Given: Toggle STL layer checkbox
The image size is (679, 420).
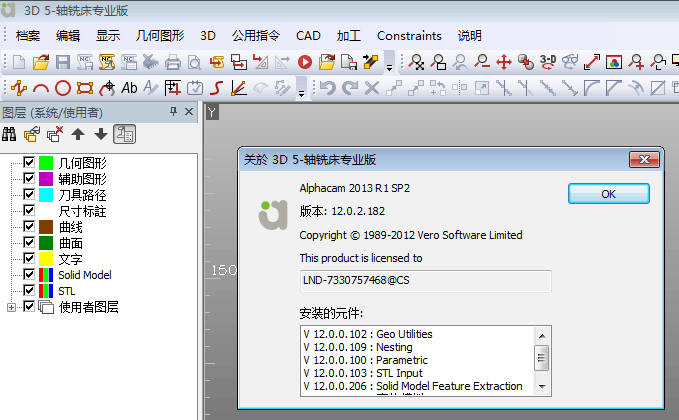Looking at the screenshot, I should pyautogui.click(x=29, y=291).
